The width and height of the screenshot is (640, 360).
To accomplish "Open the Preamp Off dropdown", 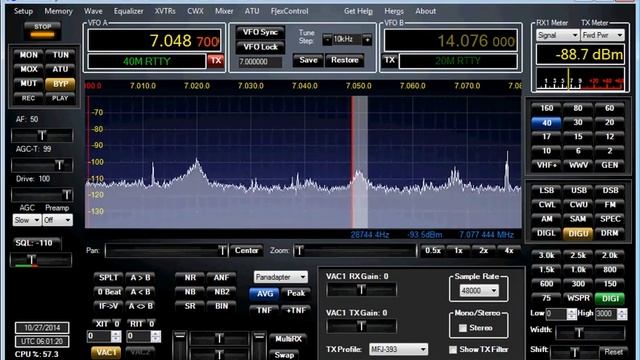I will coord(58,220).
